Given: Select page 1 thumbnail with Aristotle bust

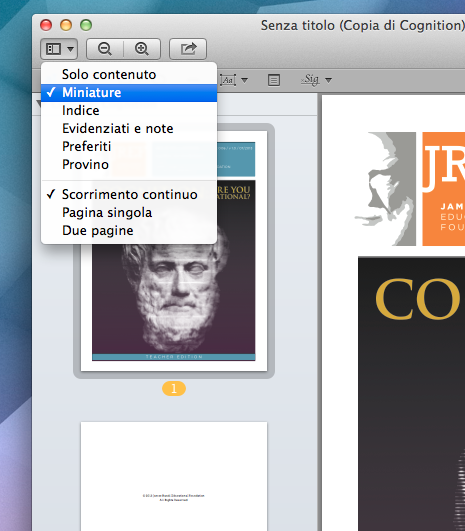Looking at the screenshot, I should click(174, 251).
